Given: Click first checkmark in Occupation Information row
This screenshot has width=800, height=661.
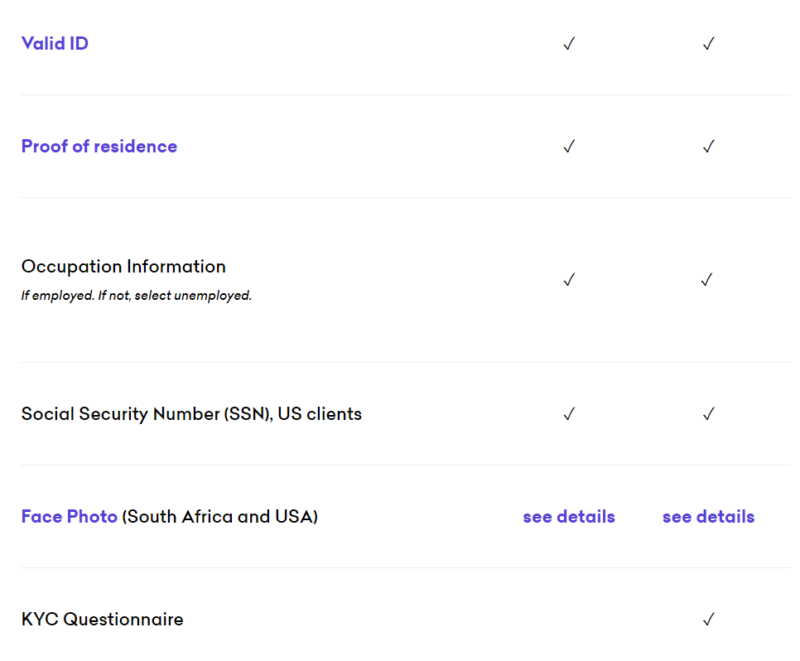Looking at the screenshot, I should pos(569,280).
